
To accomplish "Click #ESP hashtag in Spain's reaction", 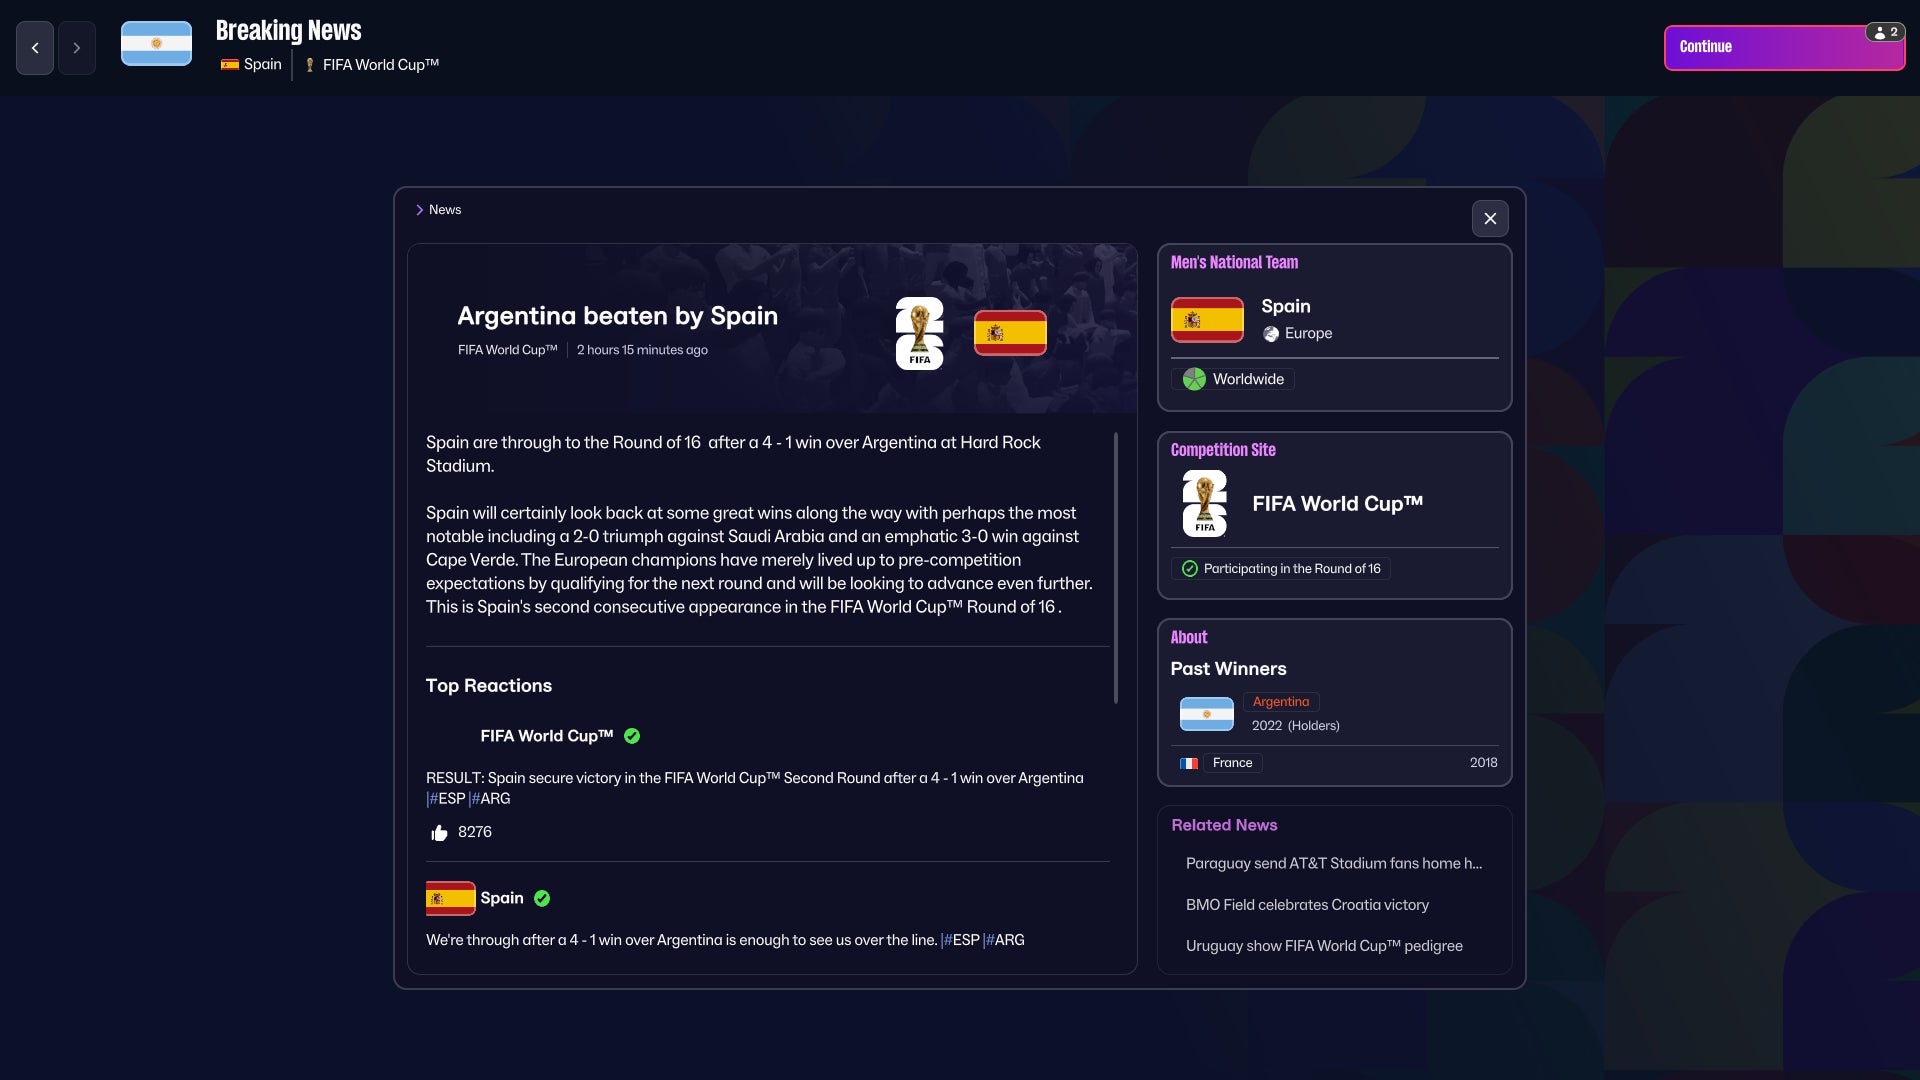I will pos(960,940).
